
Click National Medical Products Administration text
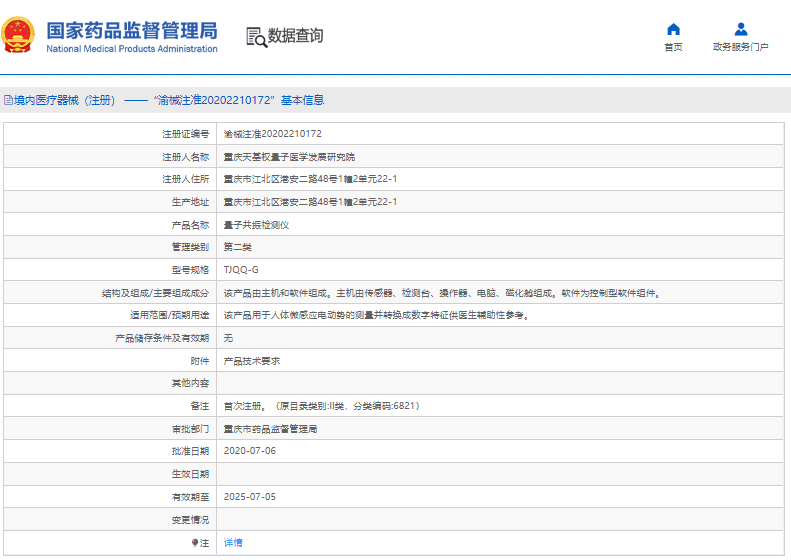[132, 49]
